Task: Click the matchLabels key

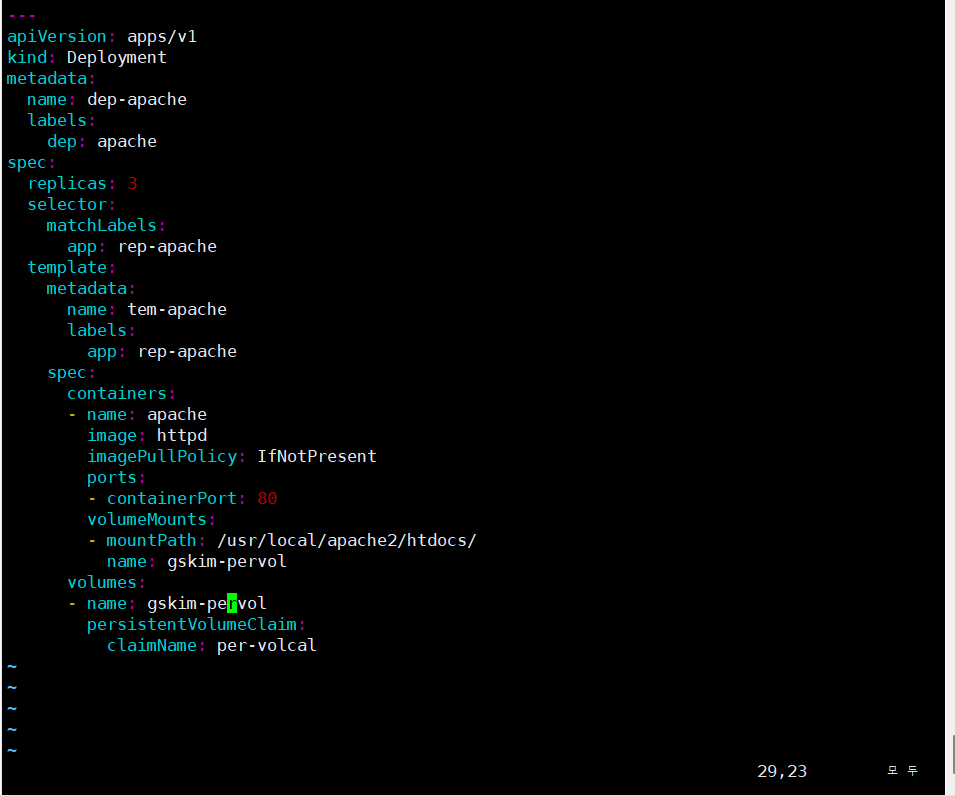Action: pyautogui.click(x=102, y=226)
